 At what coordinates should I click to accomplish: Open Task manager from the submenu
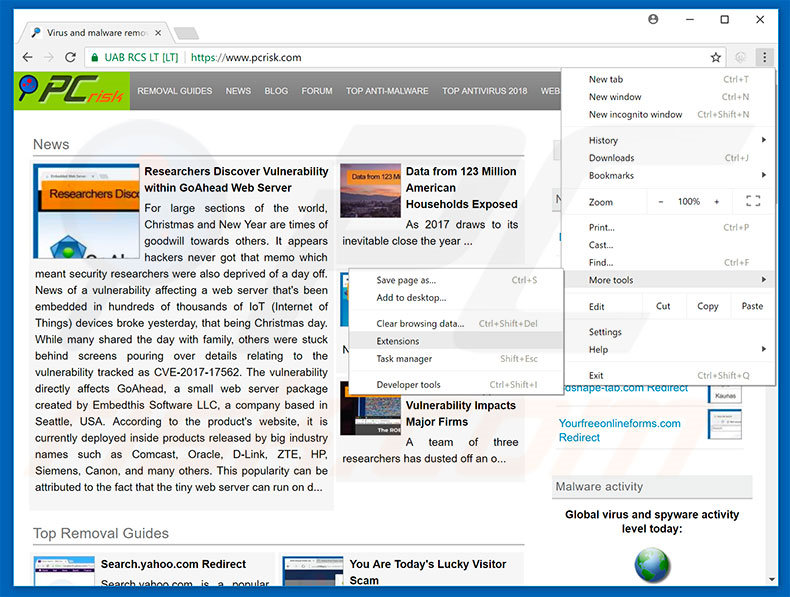[404, 359]
